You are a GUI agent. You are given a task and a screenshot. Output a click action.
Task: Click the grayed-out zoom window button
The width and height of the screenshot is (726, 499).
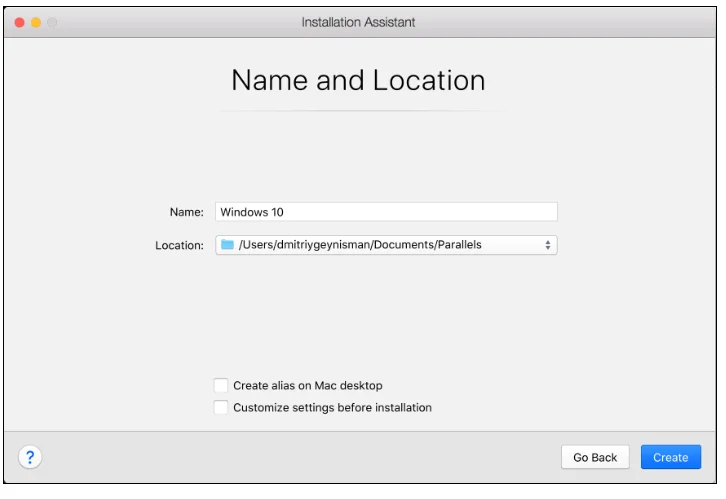(52, 22)
